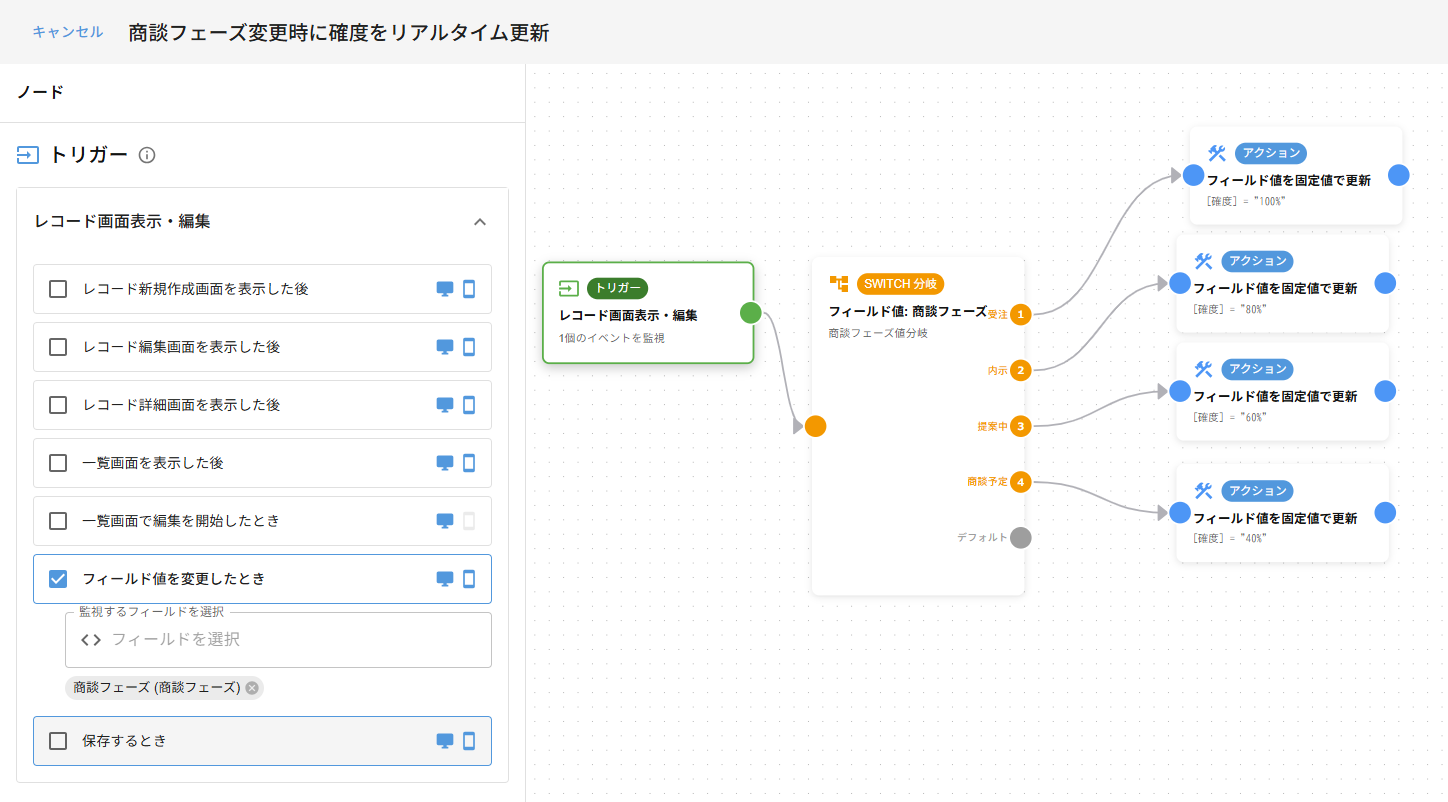Click the trigger node's green arrow icon
This screenshot has width=1448, height=802.
pos(568,288)
